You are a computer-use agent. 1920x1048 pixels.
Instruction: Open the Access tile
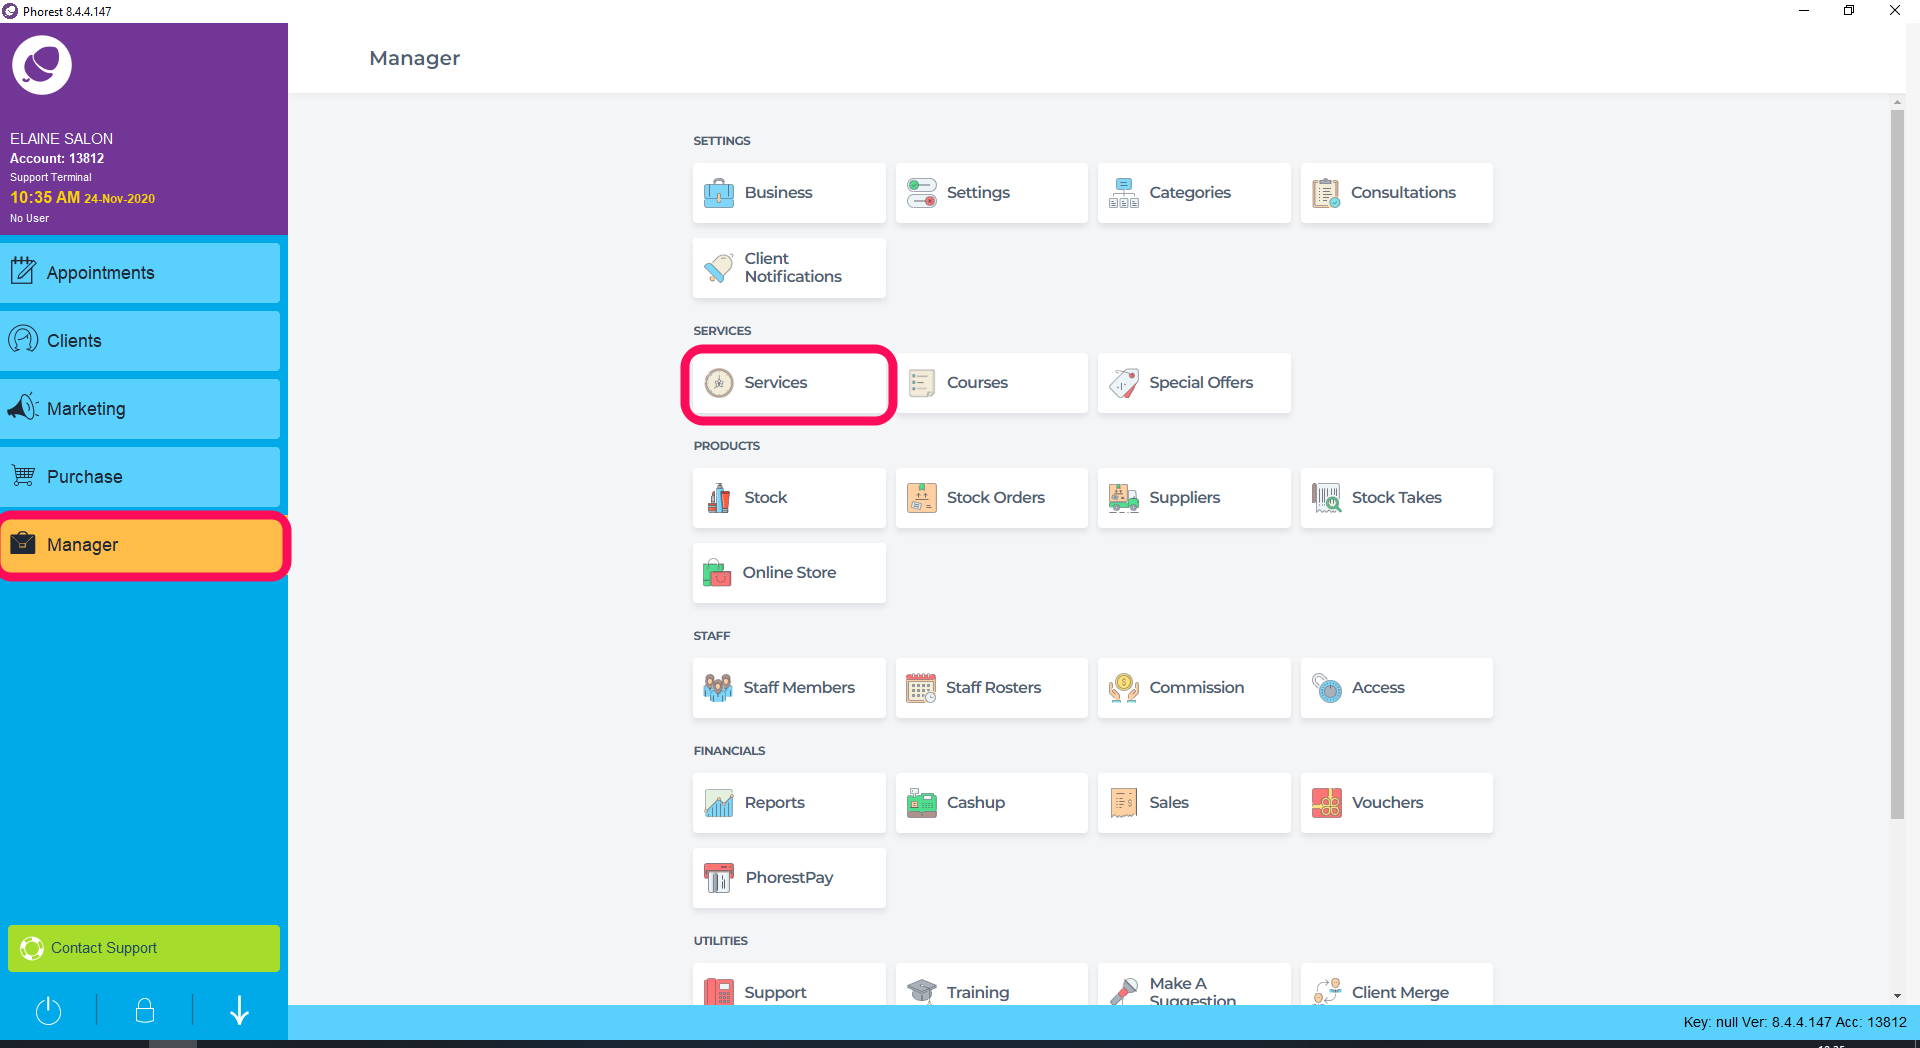click(1396, 688)
